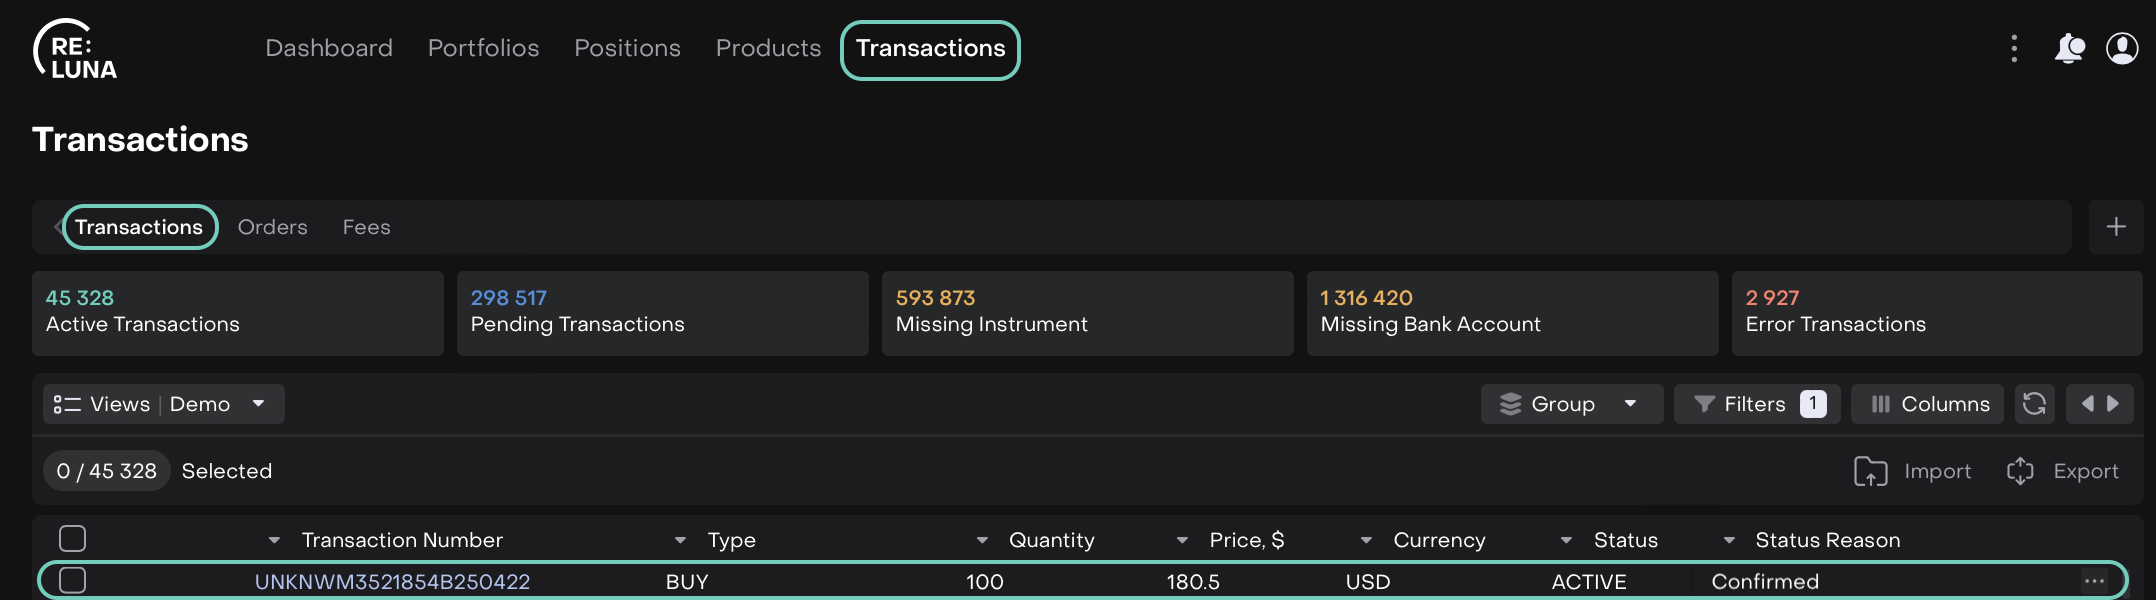The width and height of the screenshot is (2156, 600).
Task: Open the user profile icon
Action: [x=2122, y=48]
